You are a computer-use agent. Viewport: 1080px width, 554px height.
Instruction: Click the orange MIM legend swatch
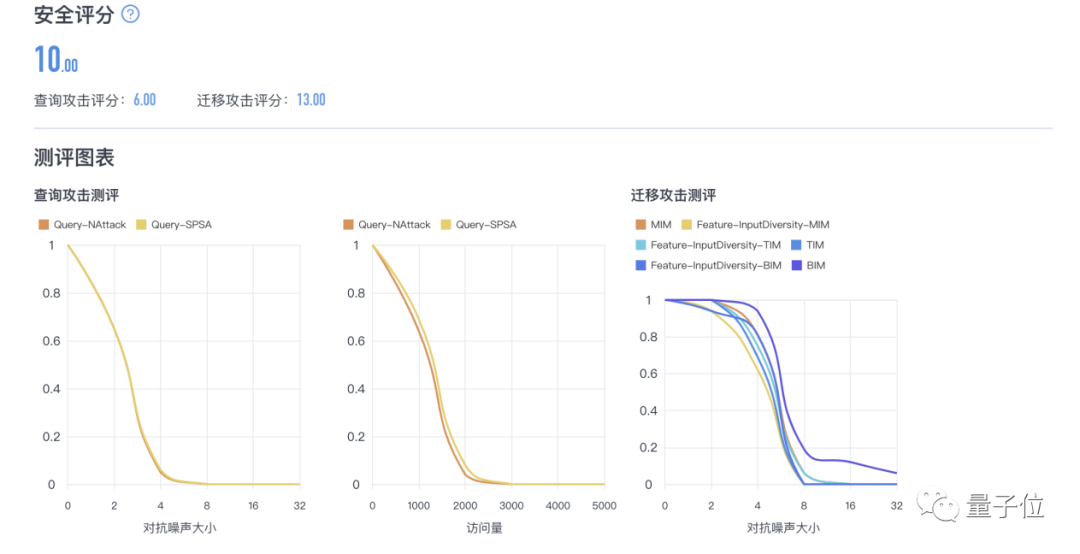click(x=641, y=225)
